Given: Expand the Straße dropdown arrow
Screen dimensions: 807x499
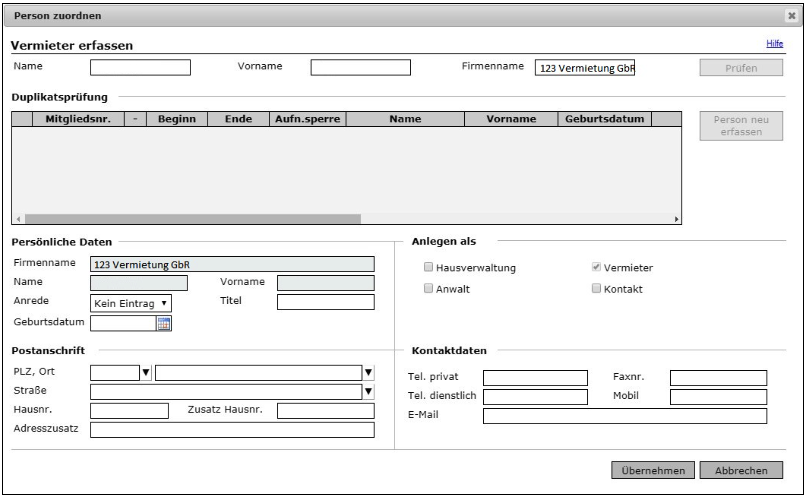Looking at the screenshot, I should click(368, 391).
